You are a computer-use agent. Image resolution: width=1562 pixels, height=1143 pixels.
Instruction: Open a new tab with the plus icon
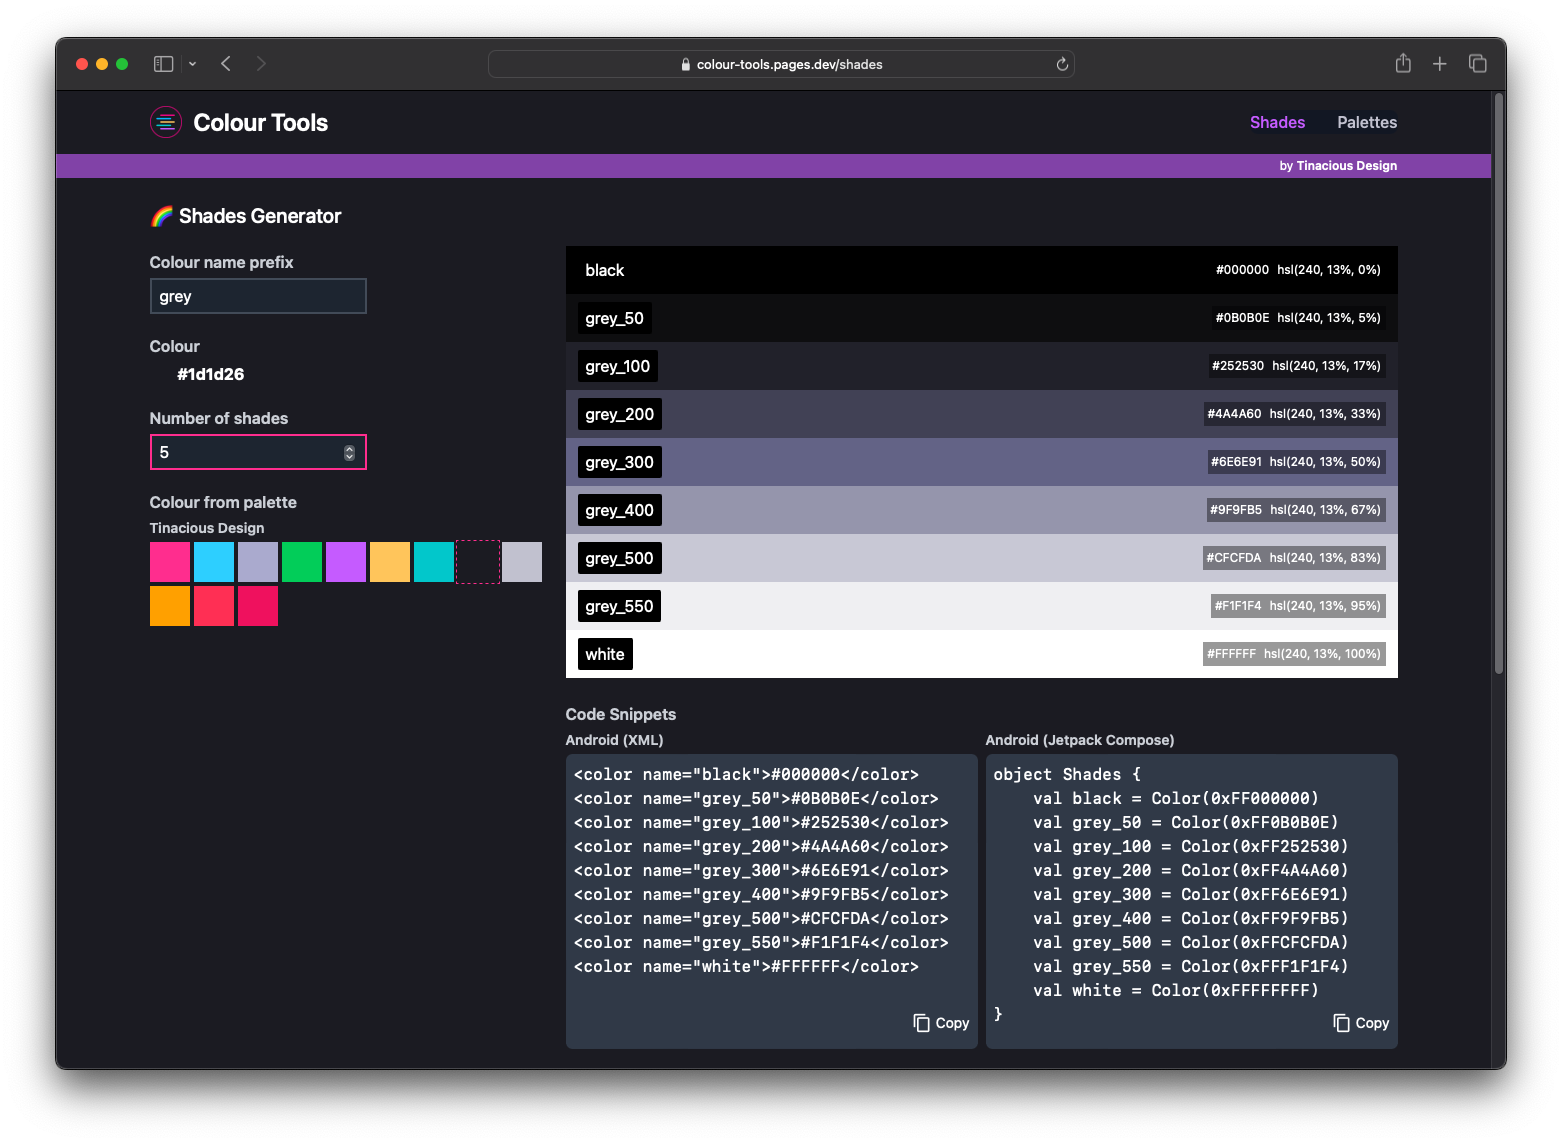pyautogui.click(x=1440, y=64)
